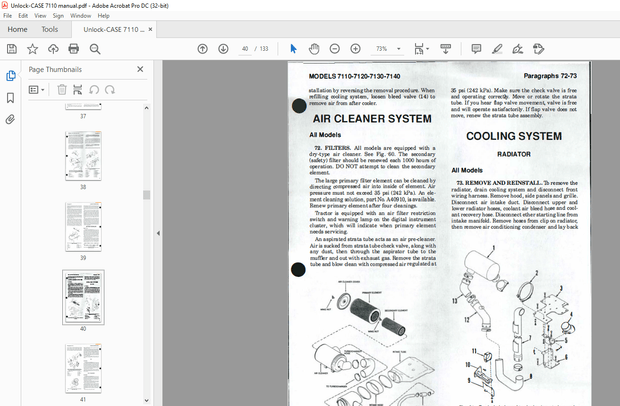Open the Edit menu

(x=23, y=16)
